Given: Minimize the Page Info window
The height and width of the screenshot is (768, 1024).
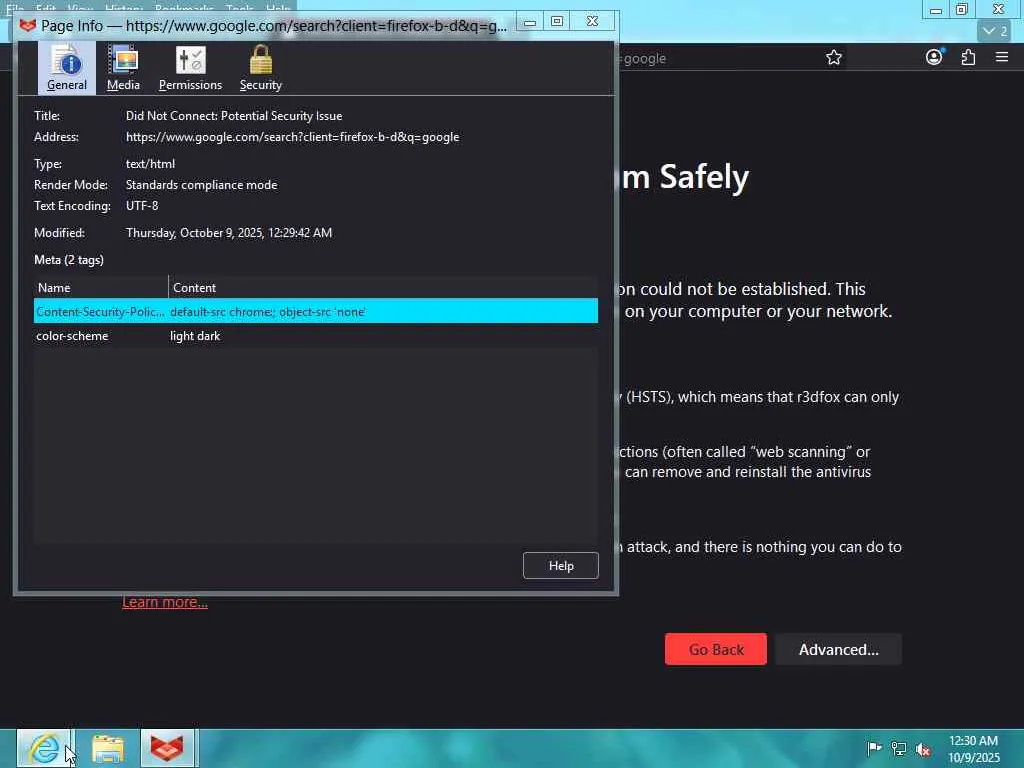Looking at the screenshot, I should point(530,22).
